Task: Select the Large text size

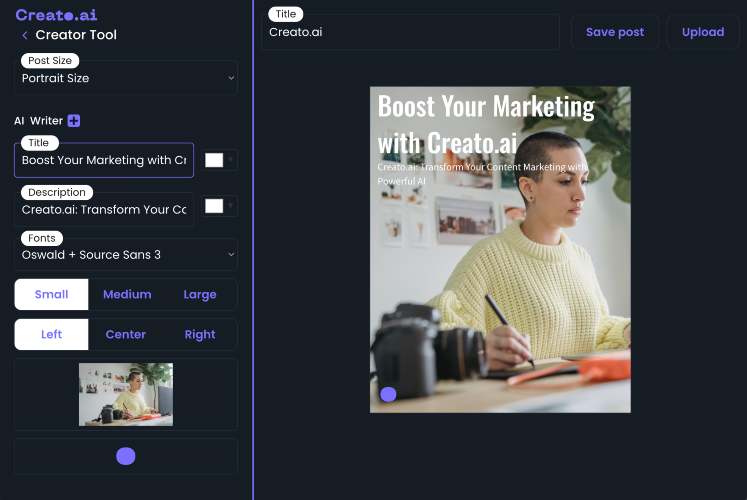Action: pyautogui.click(x=200, y=294)
